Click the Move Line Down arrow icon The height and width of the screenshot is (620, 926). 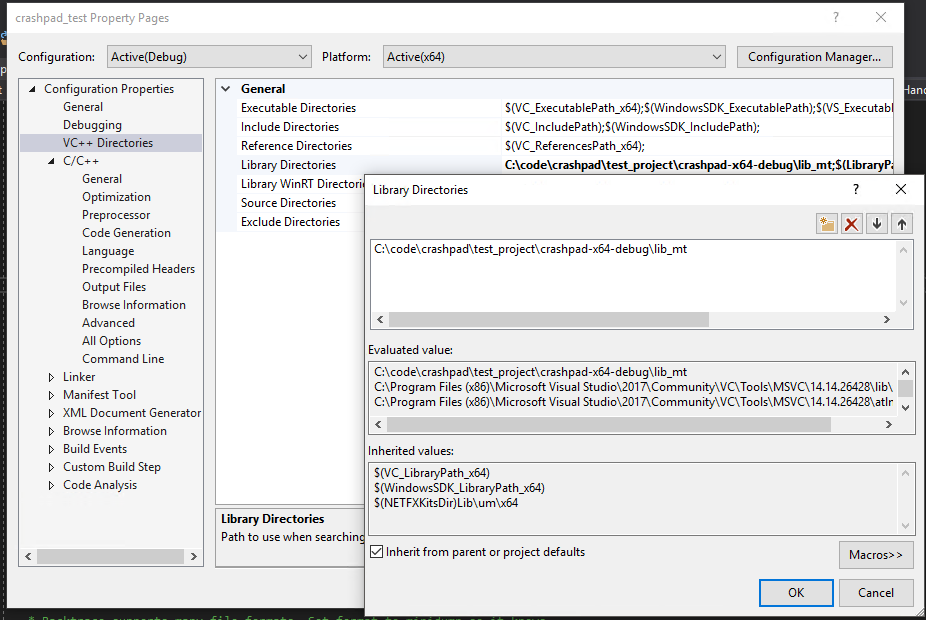[877, 224]
